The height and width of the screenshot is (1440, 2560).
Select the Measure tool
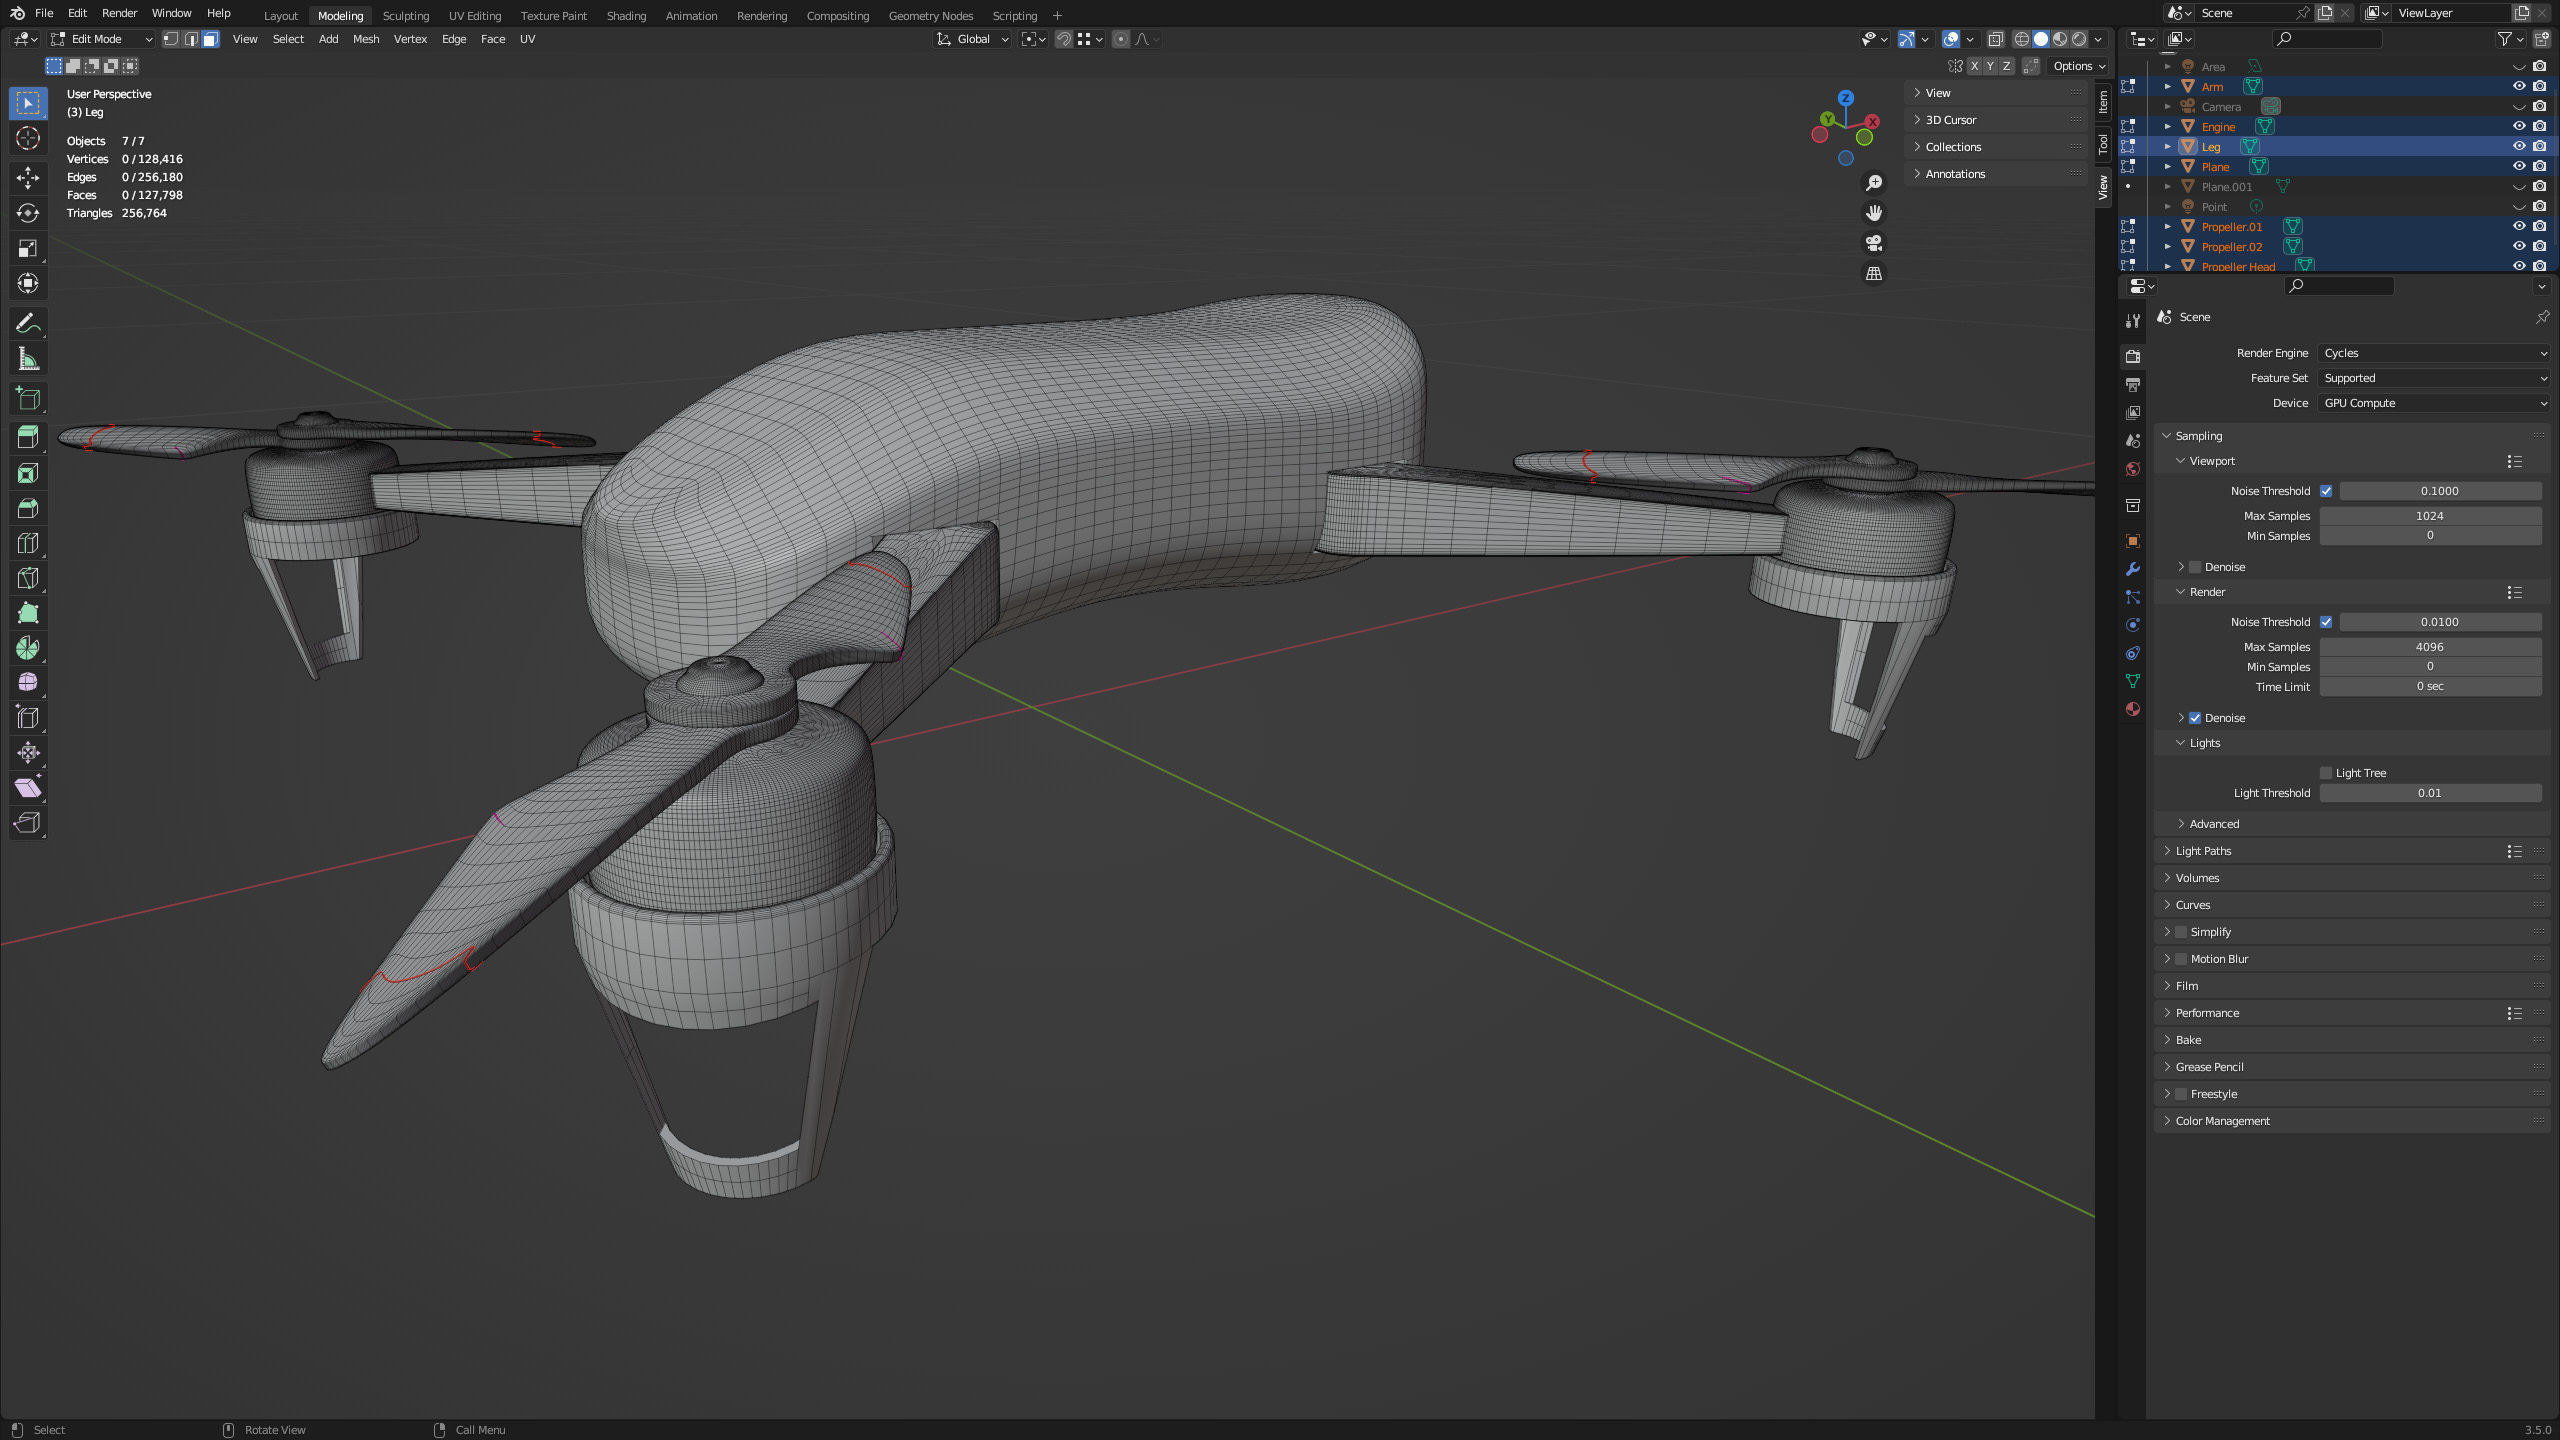pyautogui.click(x=28, y=358)
